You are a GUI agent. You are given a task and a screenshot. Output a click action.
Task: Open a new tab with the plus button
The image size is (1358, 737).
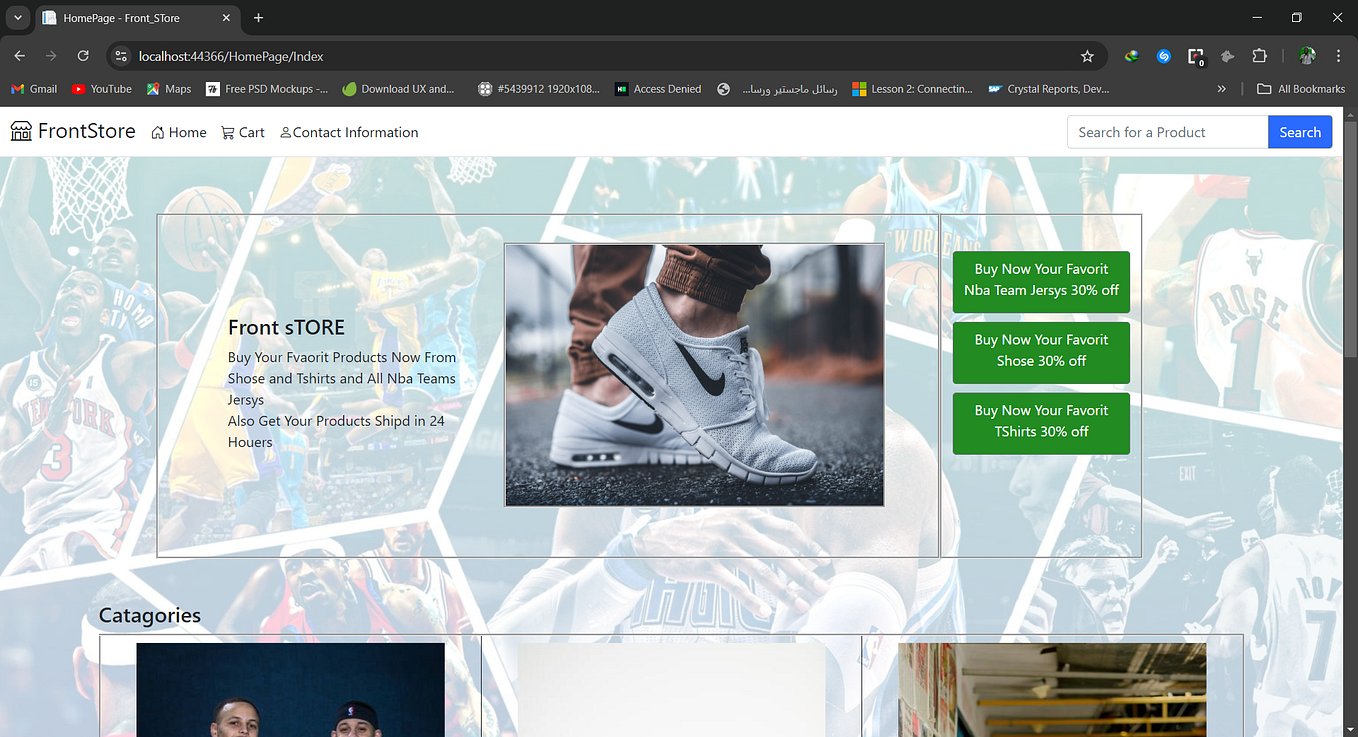(x=258, y=18)
